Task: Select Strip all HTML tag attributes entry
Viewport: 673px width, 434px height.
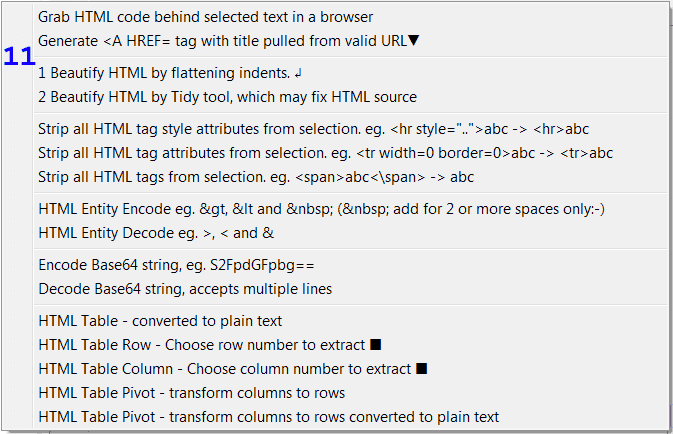Action: click(325, 153)
